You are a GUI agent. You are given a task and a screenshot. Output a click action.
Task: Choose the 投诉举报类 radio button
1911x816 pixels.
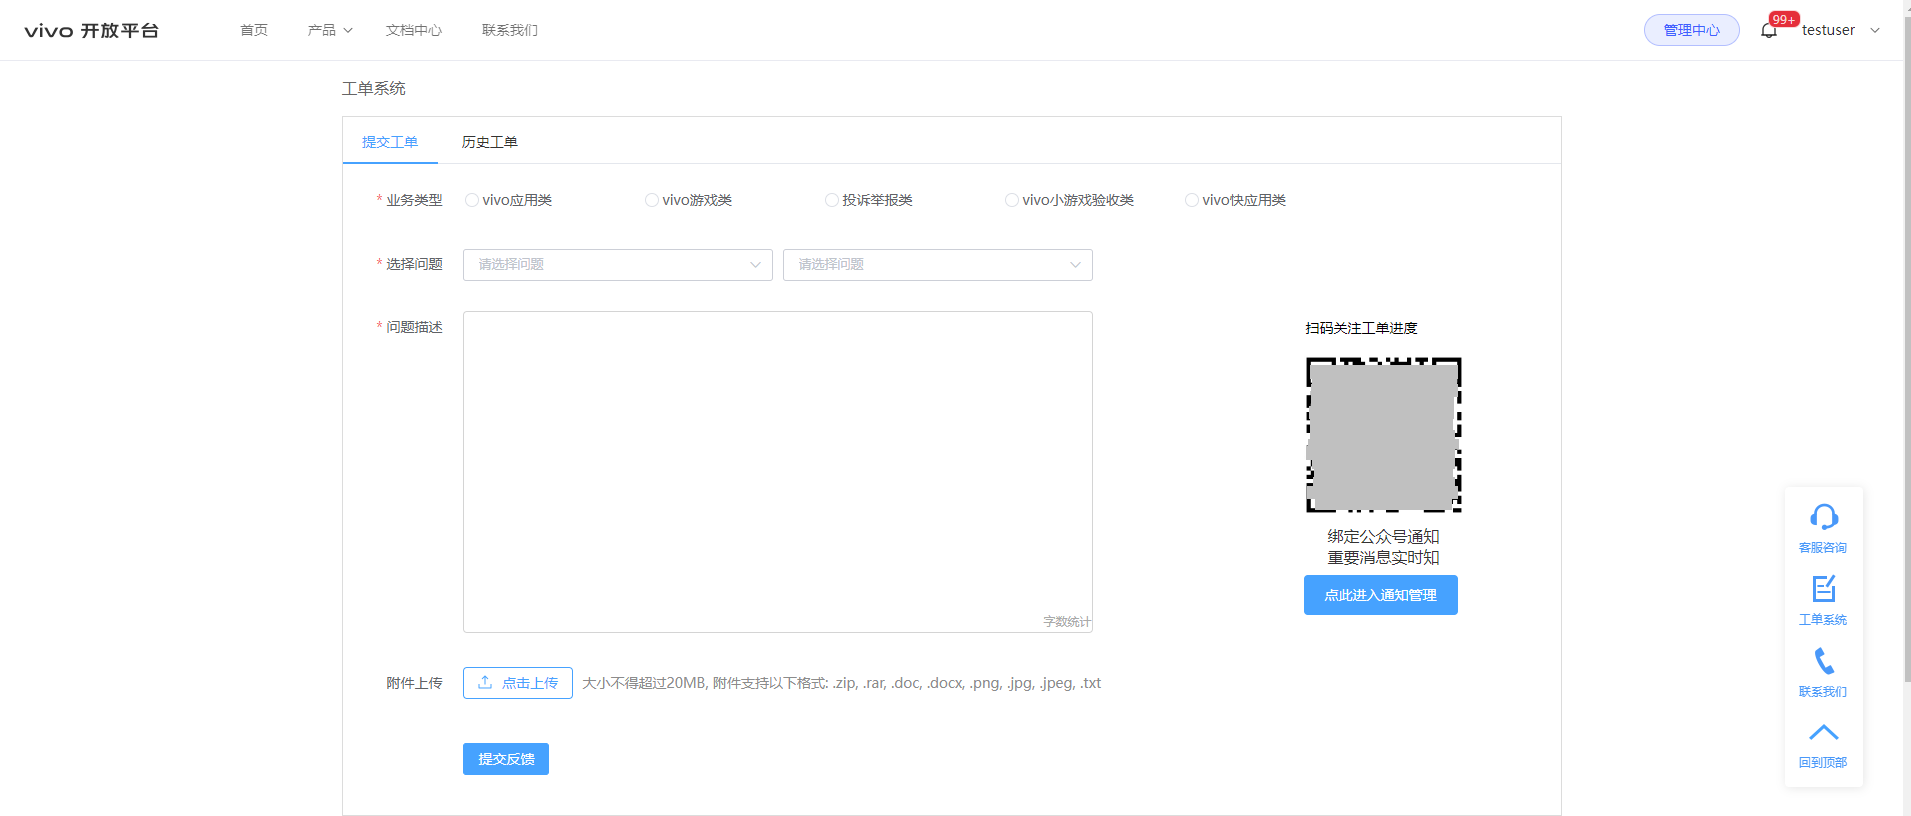(832, 200)
